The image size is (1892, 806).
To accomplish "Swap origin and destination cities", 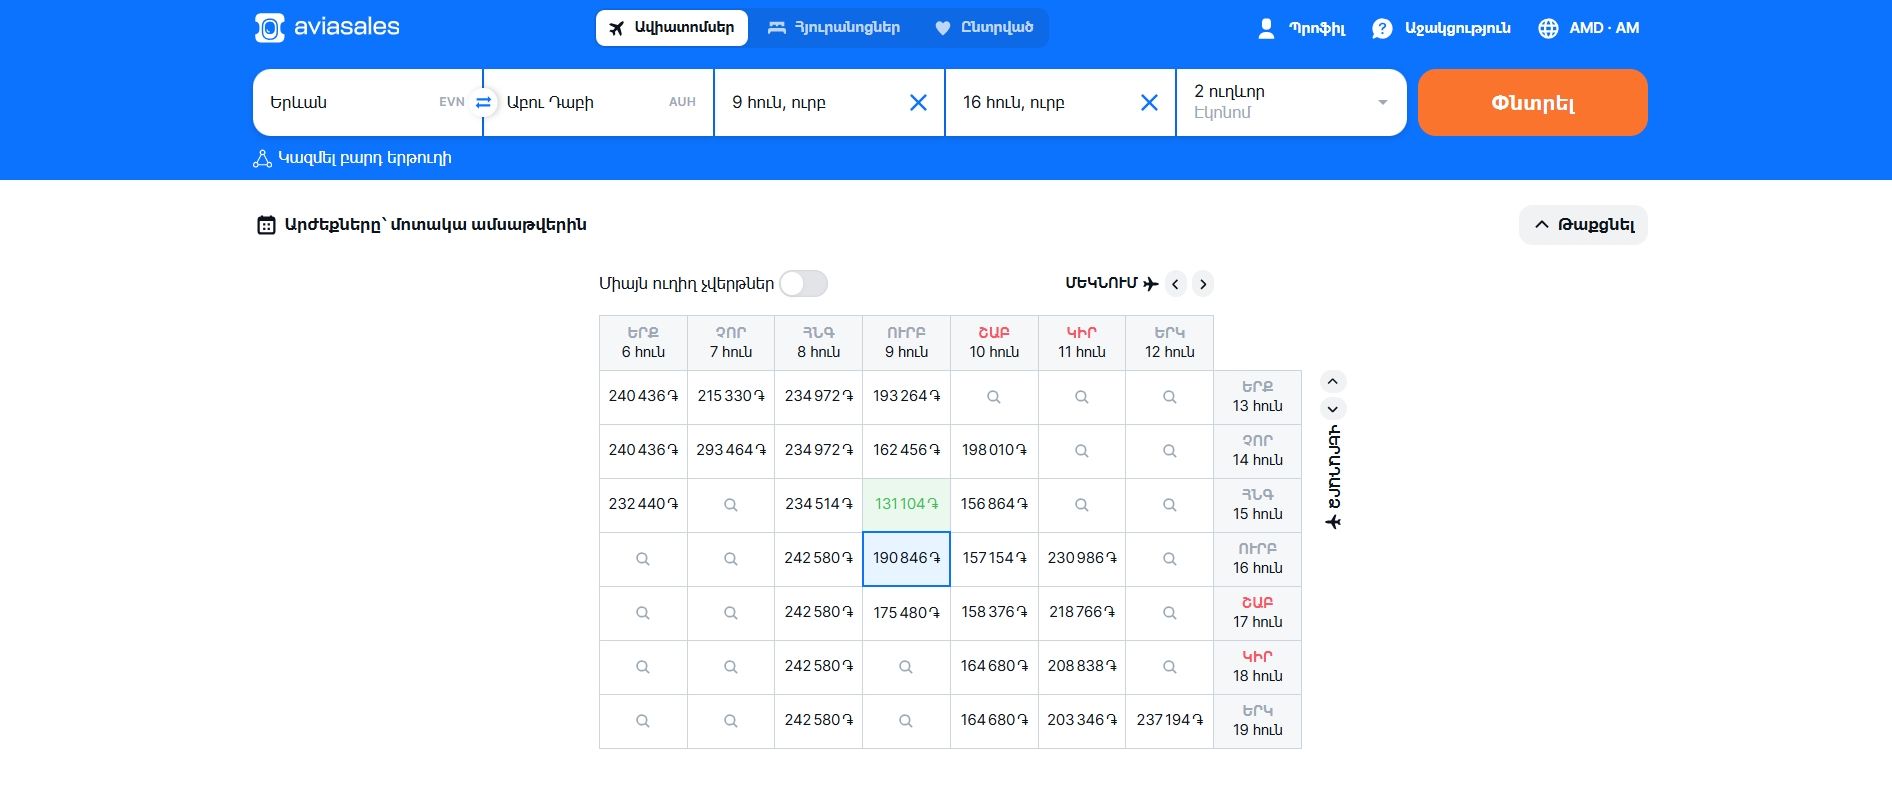I will tap(483, 102).
